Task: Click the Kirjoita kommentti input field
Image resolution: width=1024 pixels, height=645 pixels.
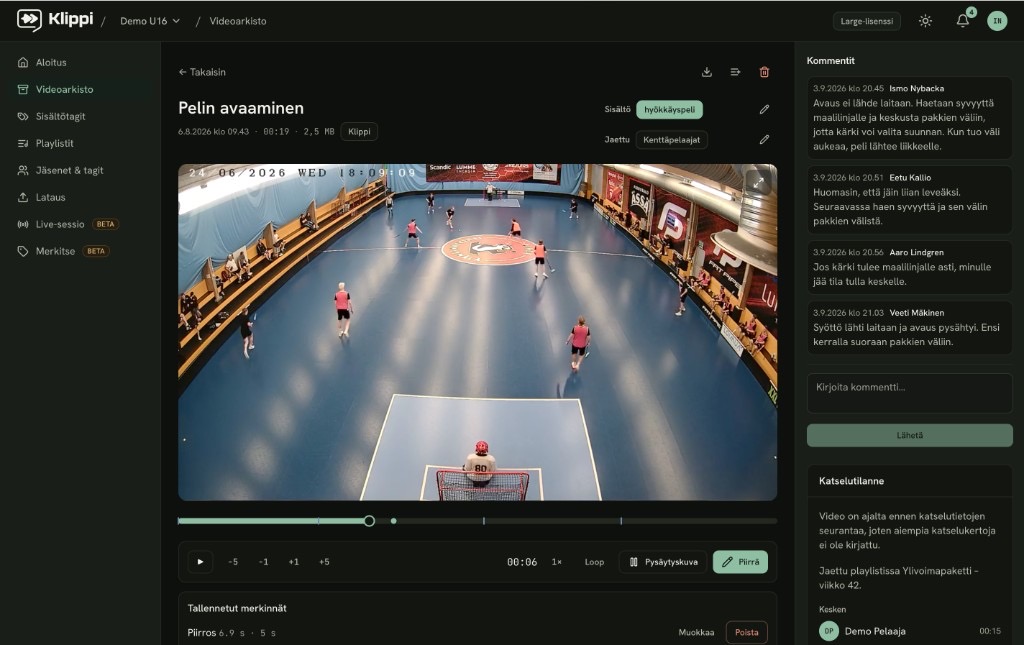Action: 910,393
